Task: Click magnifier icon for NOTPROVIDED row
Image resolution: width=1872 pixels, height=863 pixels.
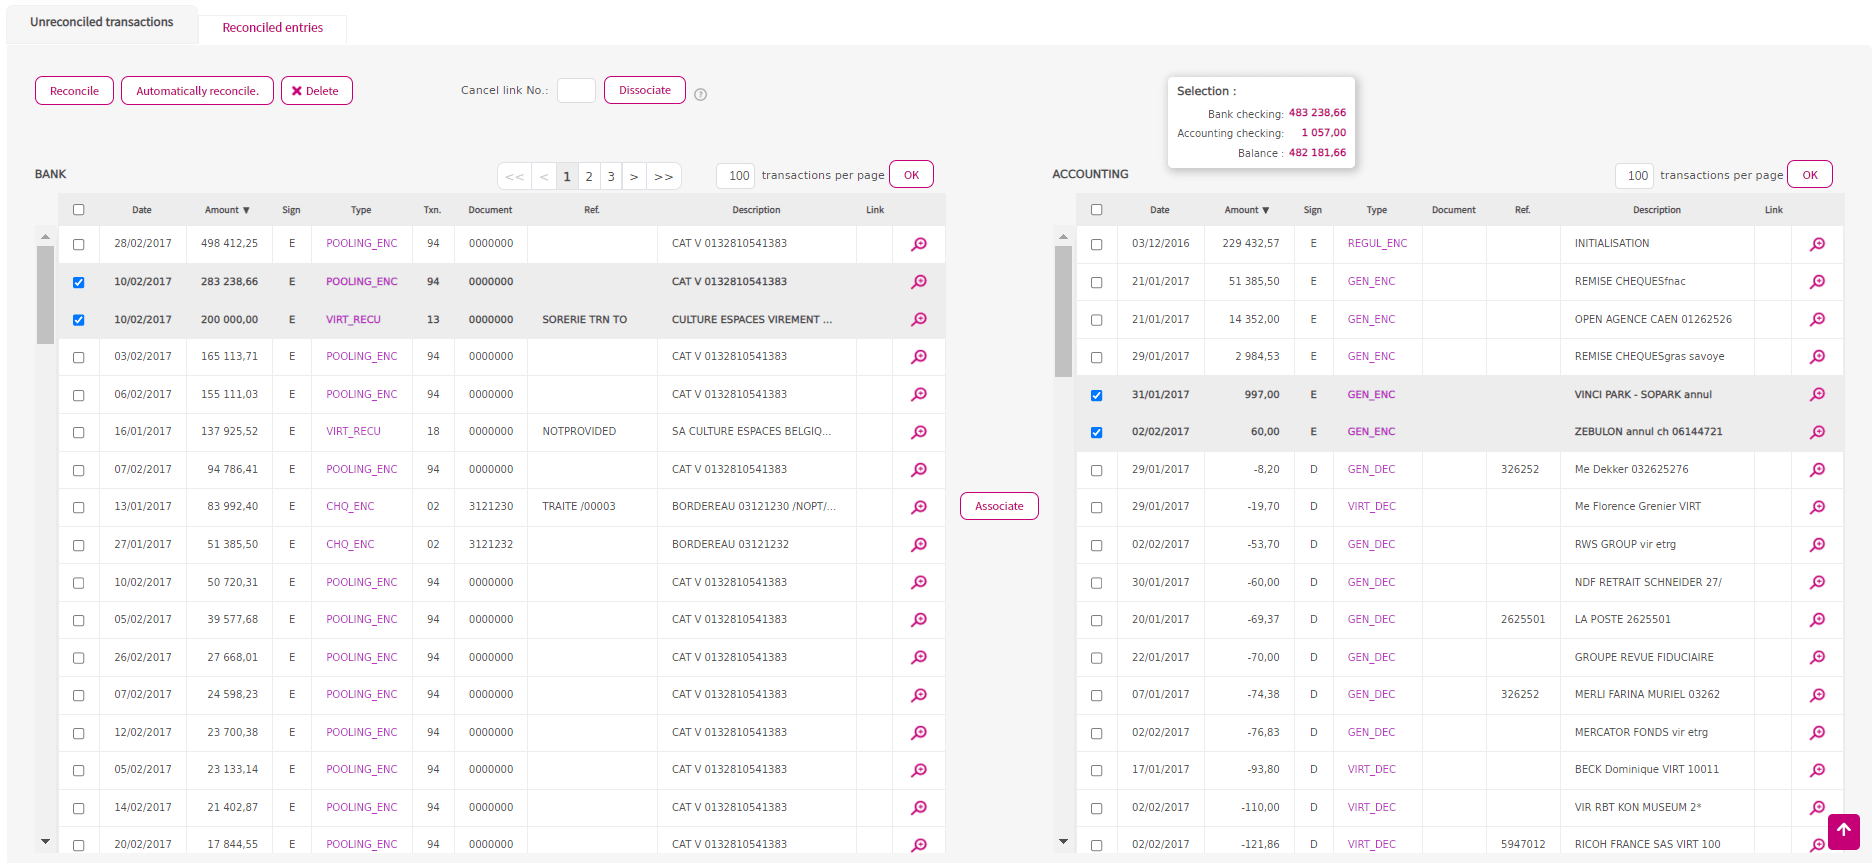Action: tap(918, 432)
